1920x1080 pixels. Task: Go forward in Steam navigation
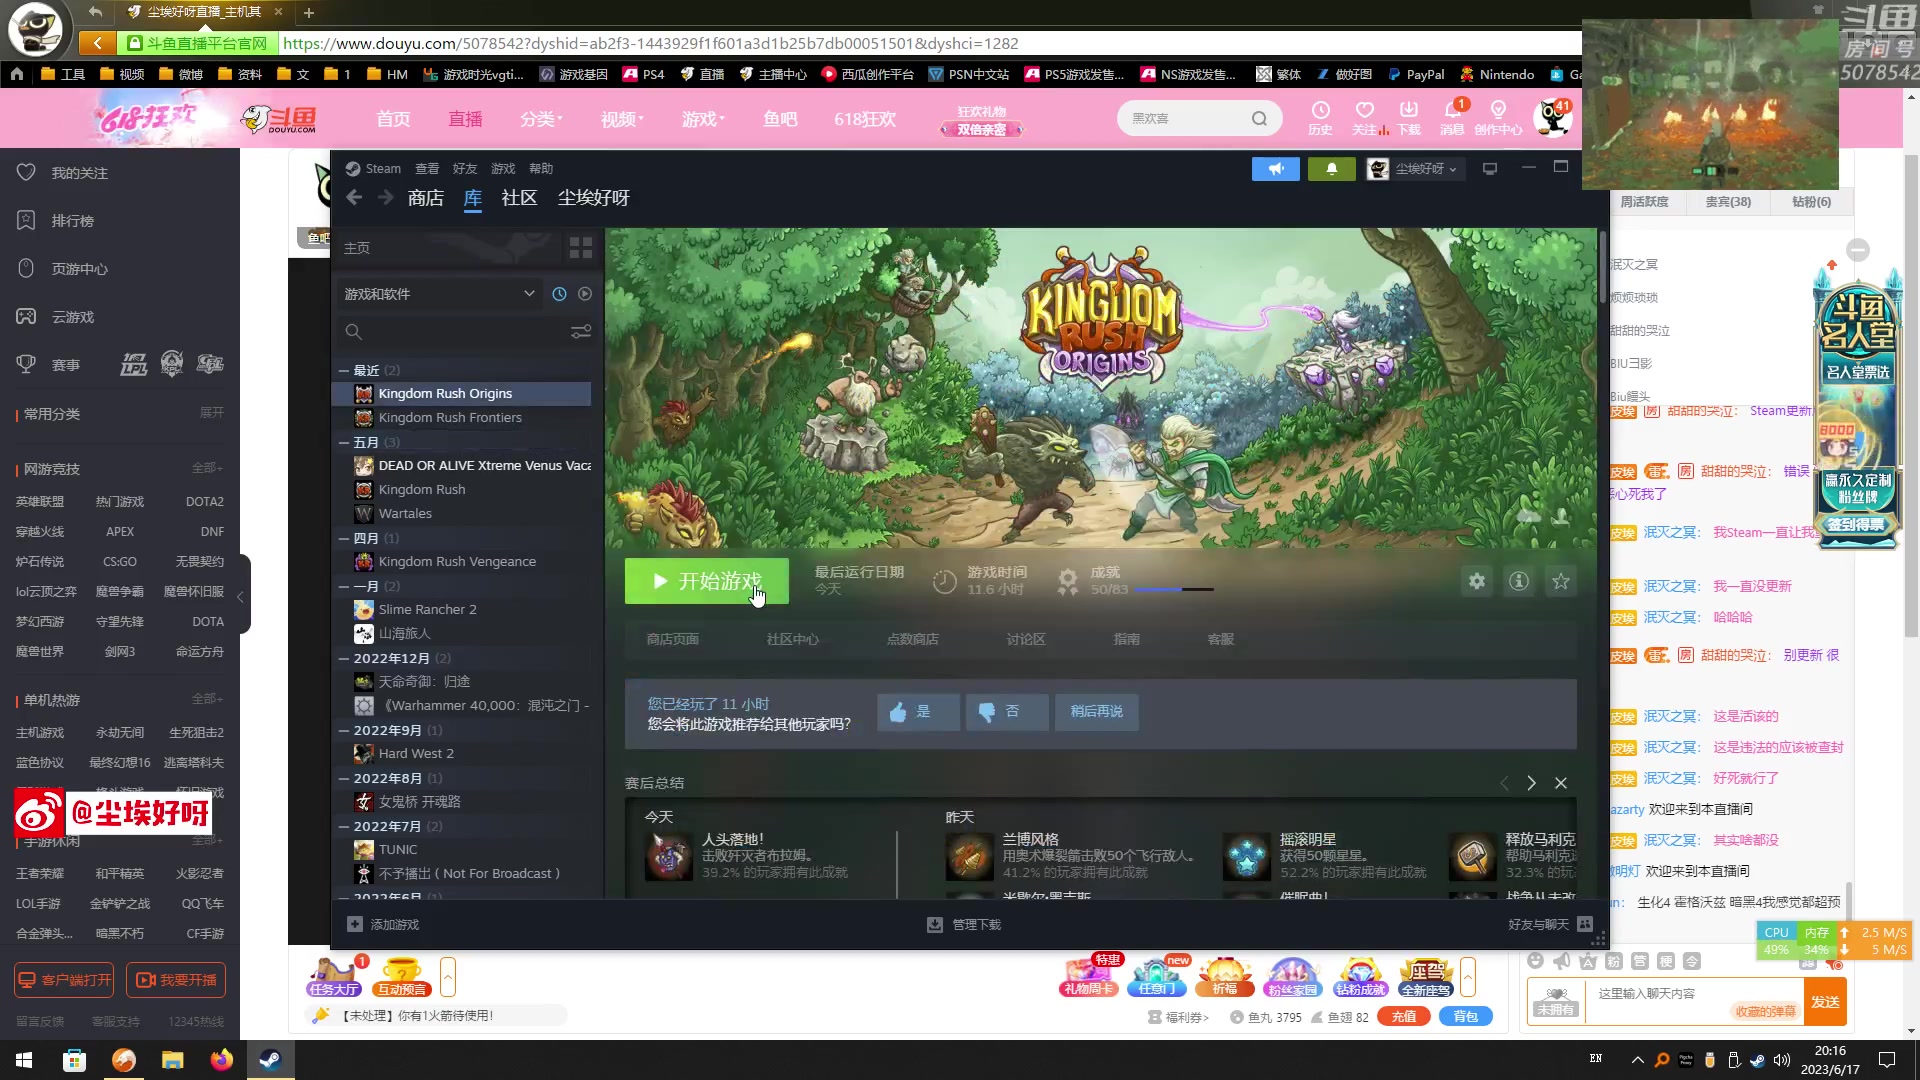click(x=386, y=198)
